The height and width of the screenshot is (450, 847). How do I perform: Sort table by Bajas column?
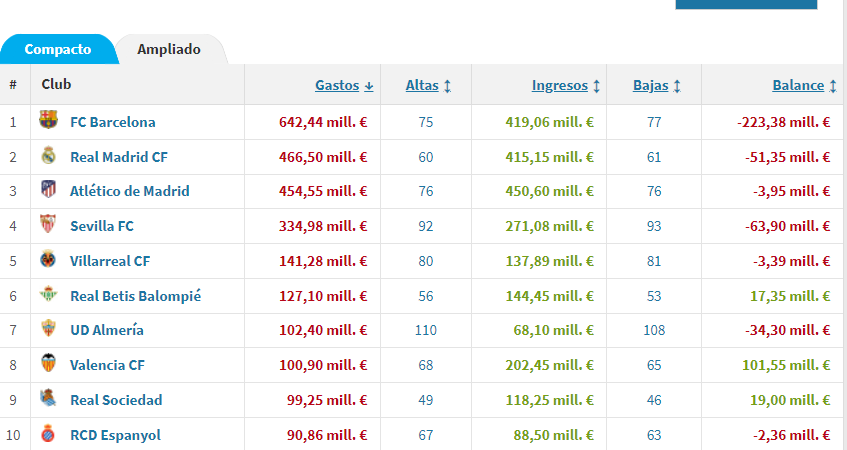pyautogui.click(x=656, y=85)
